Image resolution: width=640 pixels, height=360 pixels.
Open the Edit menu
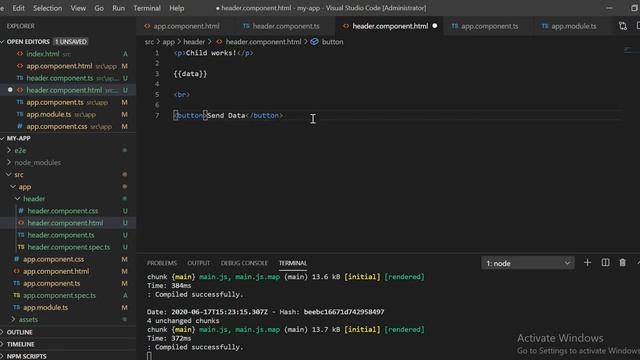[x=18, y=8]
